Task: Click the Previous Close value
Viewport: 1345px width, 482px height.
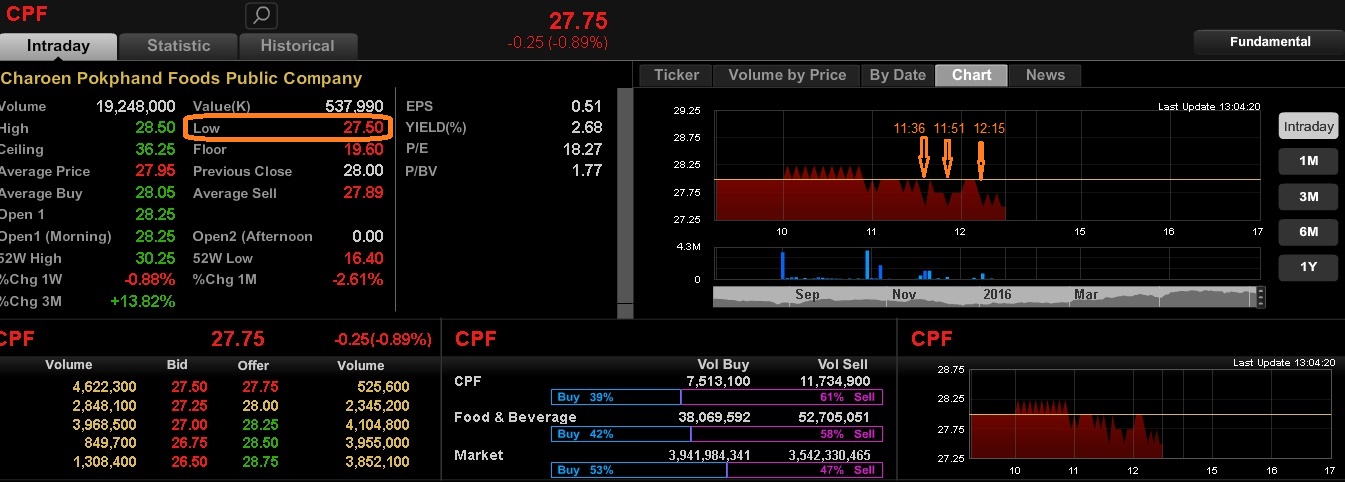Action: tap(363, 171)
